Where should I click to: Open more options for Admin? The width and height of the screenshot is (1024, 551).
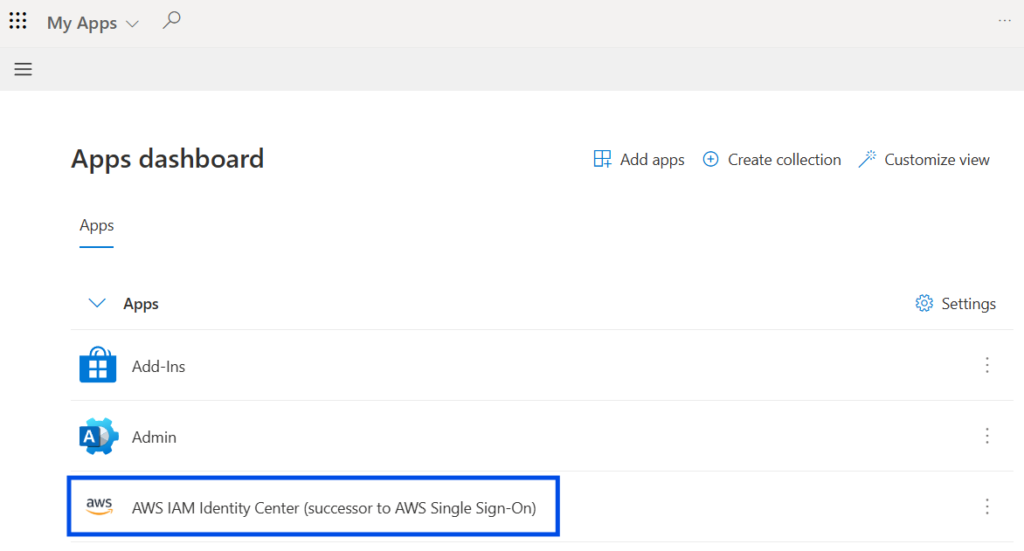[x=987, y=436]
